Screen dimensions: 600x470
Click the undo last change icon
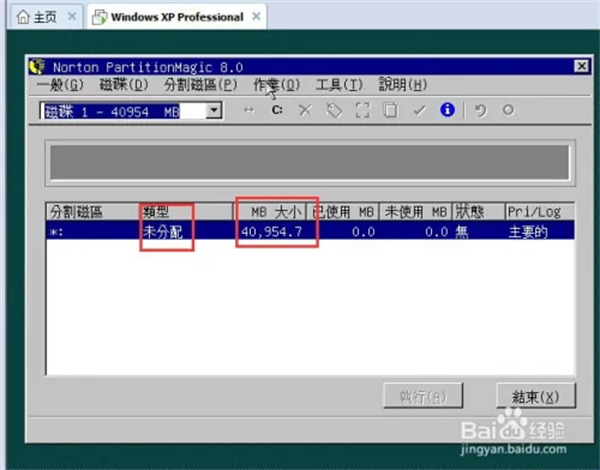click(x=480, y=110)
